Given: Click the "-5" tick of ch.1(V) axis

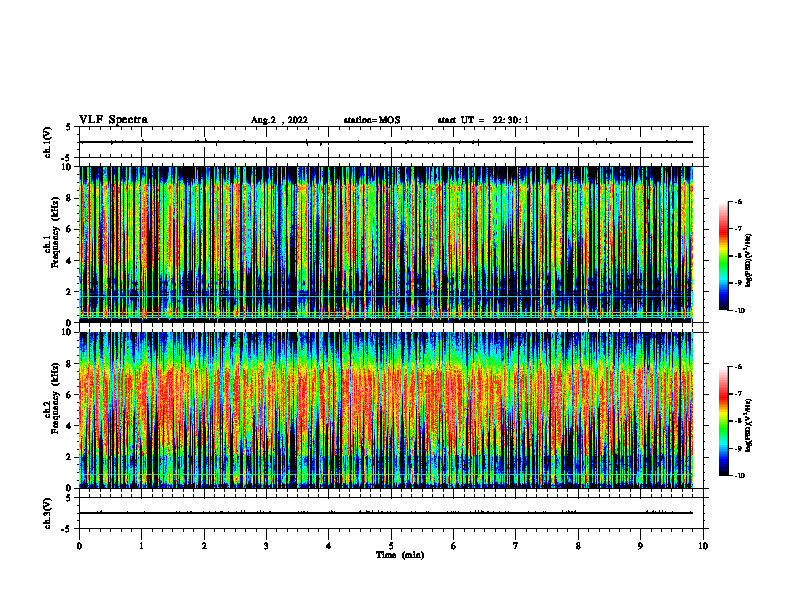Looking at the screenshot, I should pos(67,158).
